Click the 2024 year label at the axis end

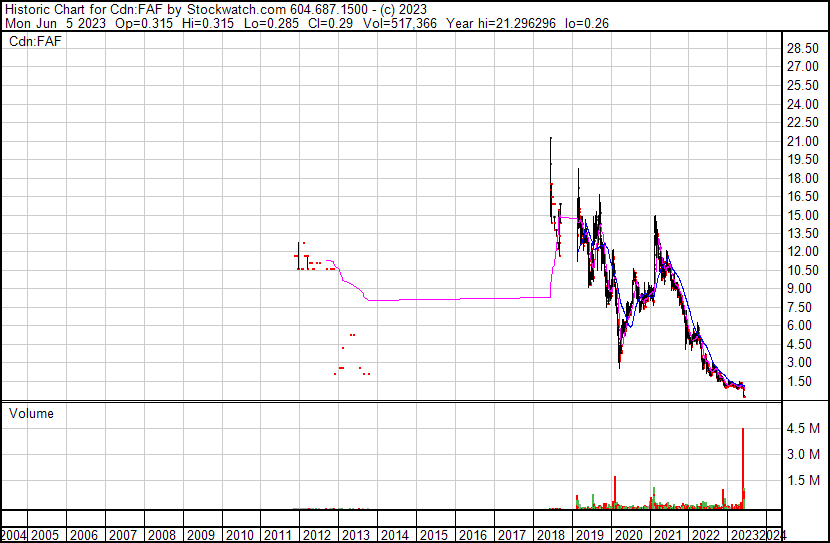coord(772,535)
